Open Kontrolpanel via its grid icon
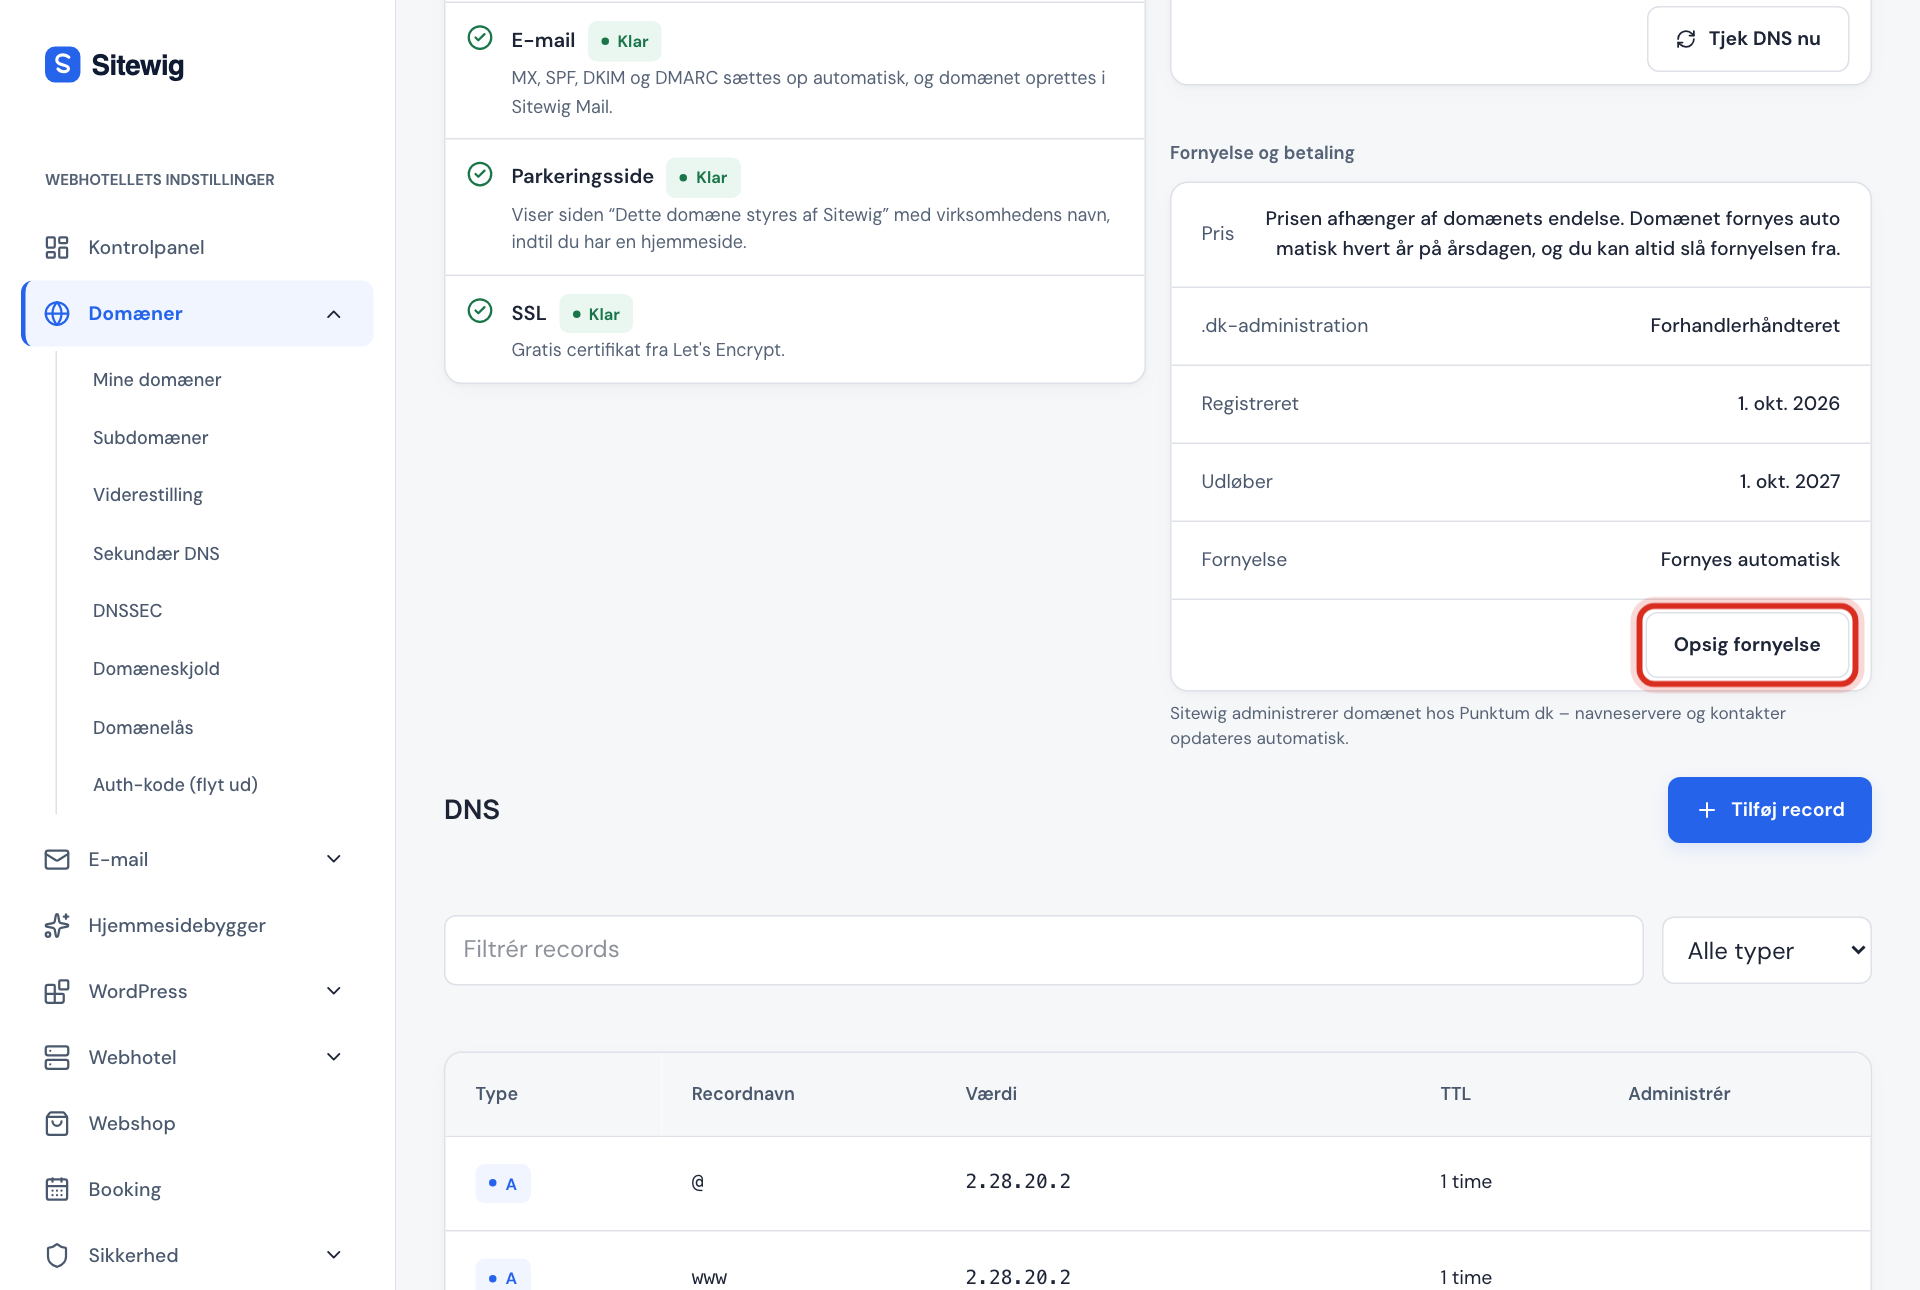 [57, 247]
